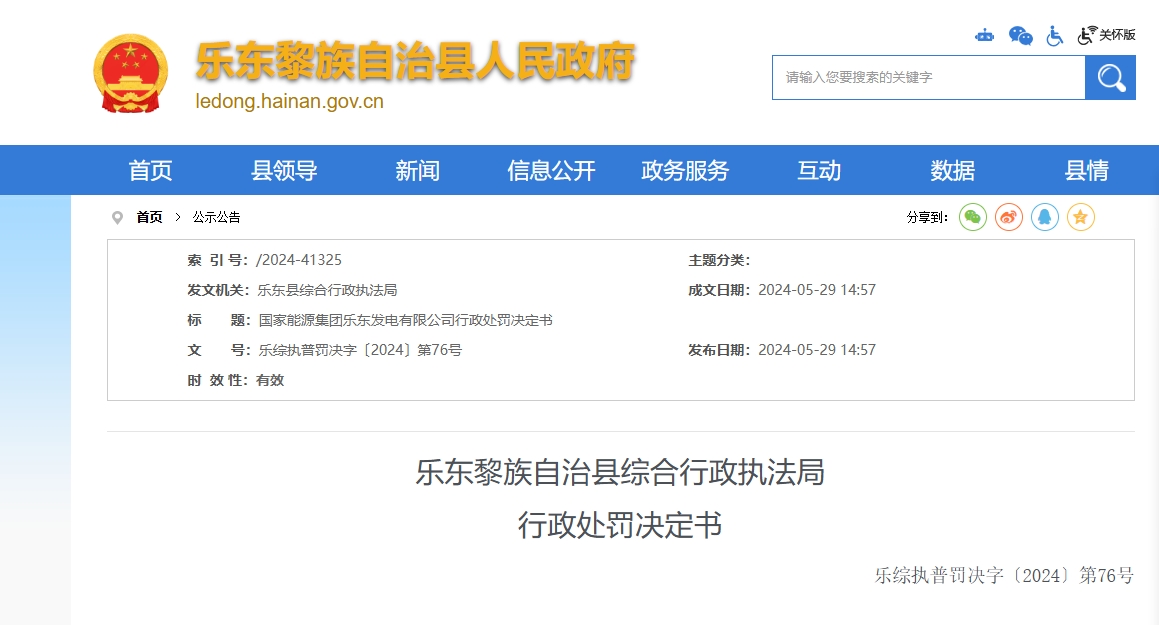The image size is (1159, 625).
Task: Open the 首页 navigation menu item
Action: coord(150,171)
